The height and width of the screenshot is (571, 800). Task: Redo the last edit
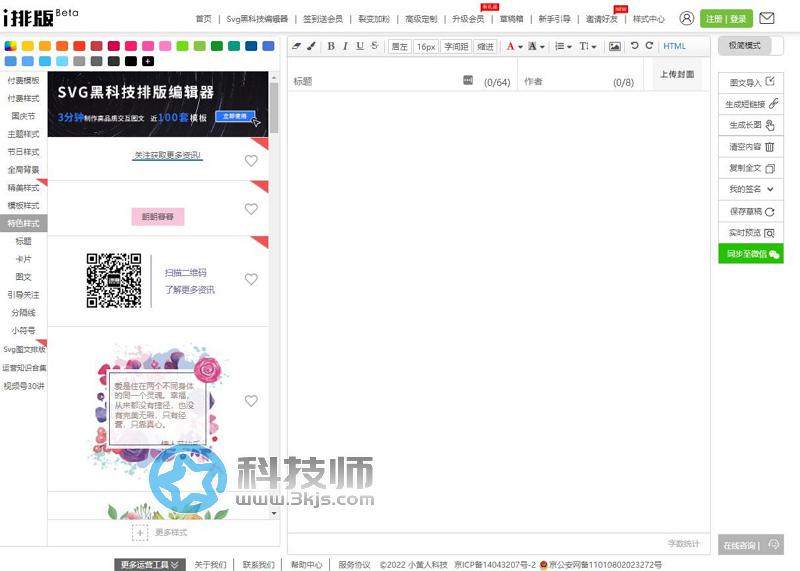point(649,45)
